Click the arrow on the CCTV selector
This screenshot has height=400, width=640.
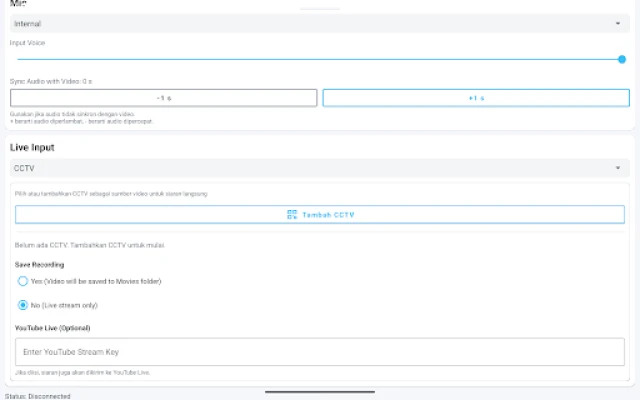(617, 168)
